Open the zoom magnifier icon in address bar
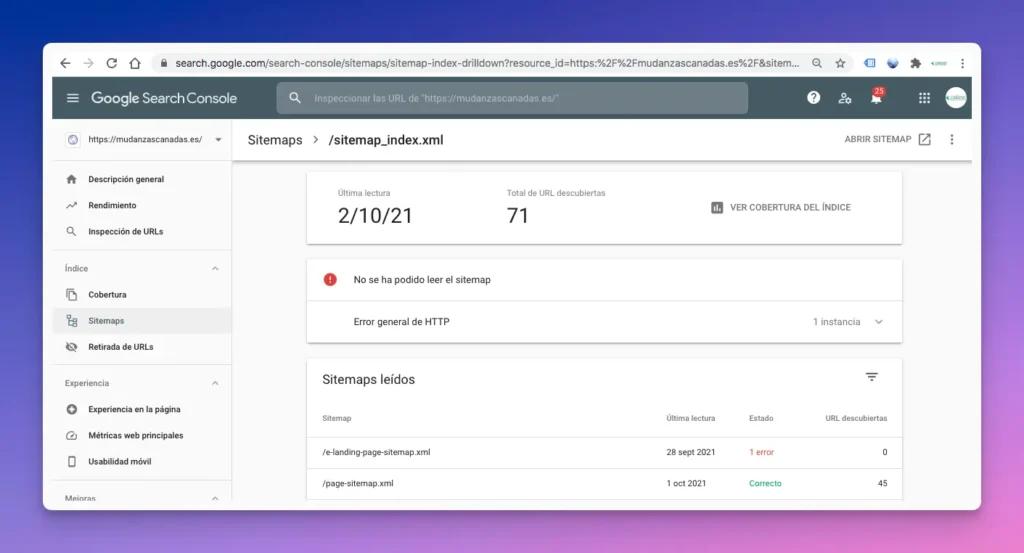 click(x=817, y=63)
